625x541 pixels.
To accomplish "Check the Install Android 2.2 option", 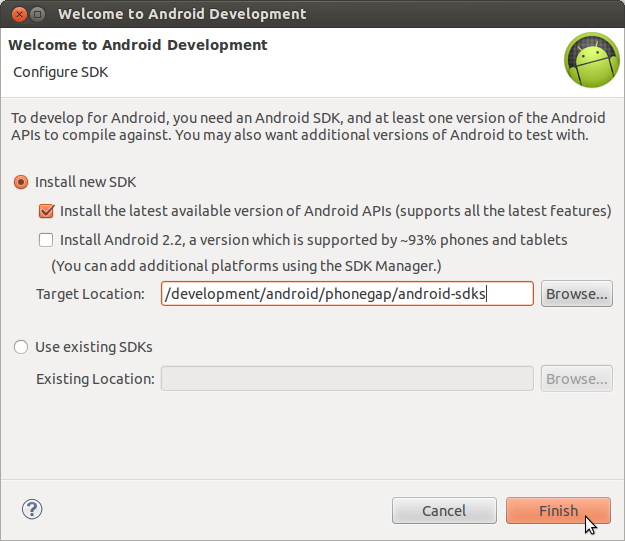I will tap(46, 240).
